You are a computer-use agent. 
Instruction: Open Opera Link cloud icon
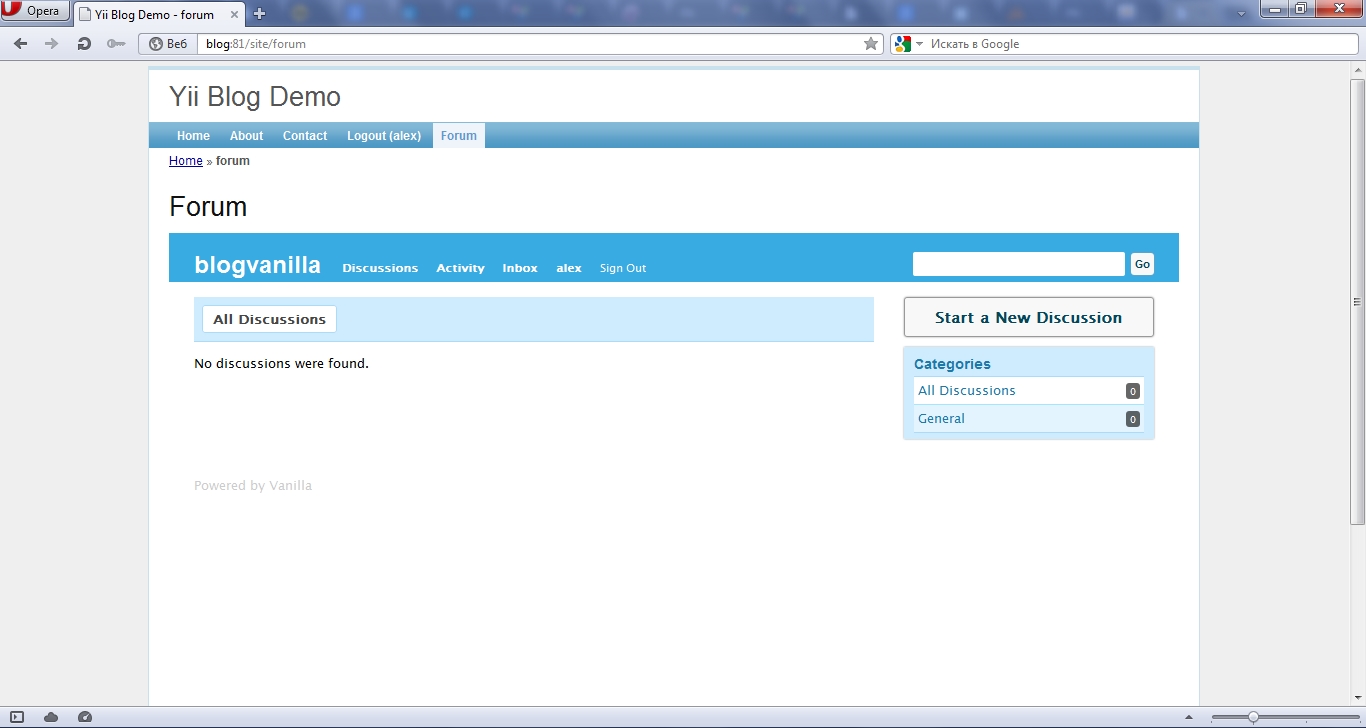(51, 717)
